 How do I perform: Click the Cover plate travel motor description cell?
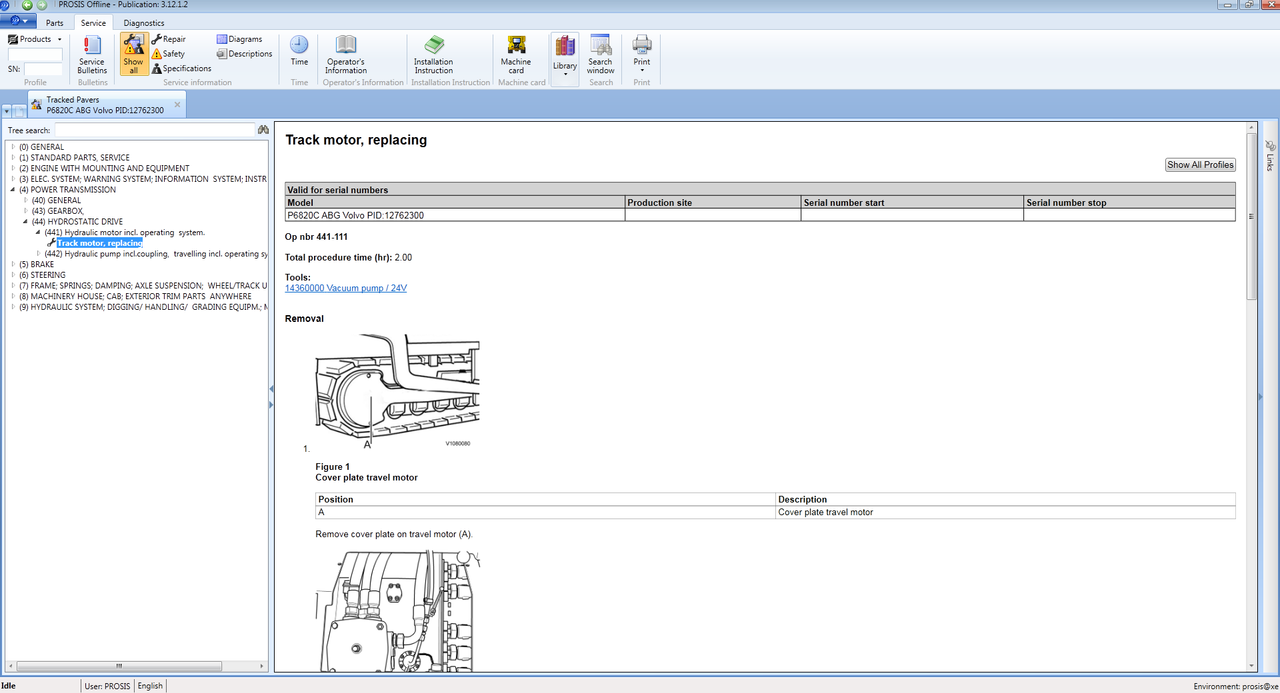pos(1006,512)
